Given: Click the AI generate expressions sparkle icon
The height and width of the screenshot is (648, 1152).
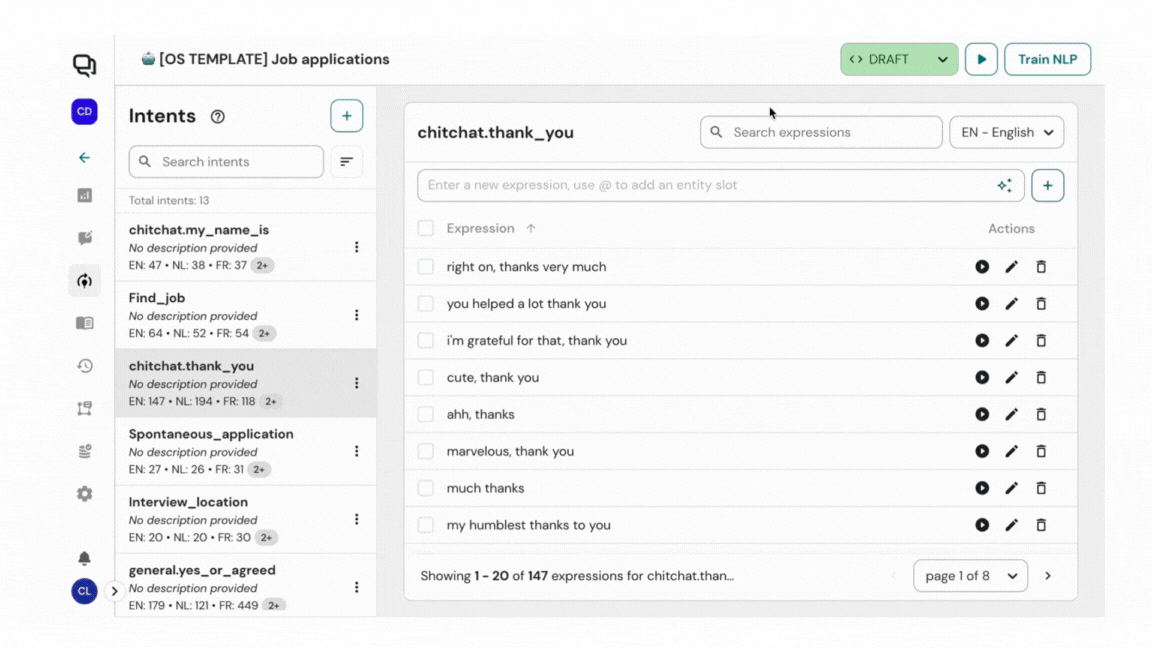Looking at the screenshot, I should pos(1004,186).
